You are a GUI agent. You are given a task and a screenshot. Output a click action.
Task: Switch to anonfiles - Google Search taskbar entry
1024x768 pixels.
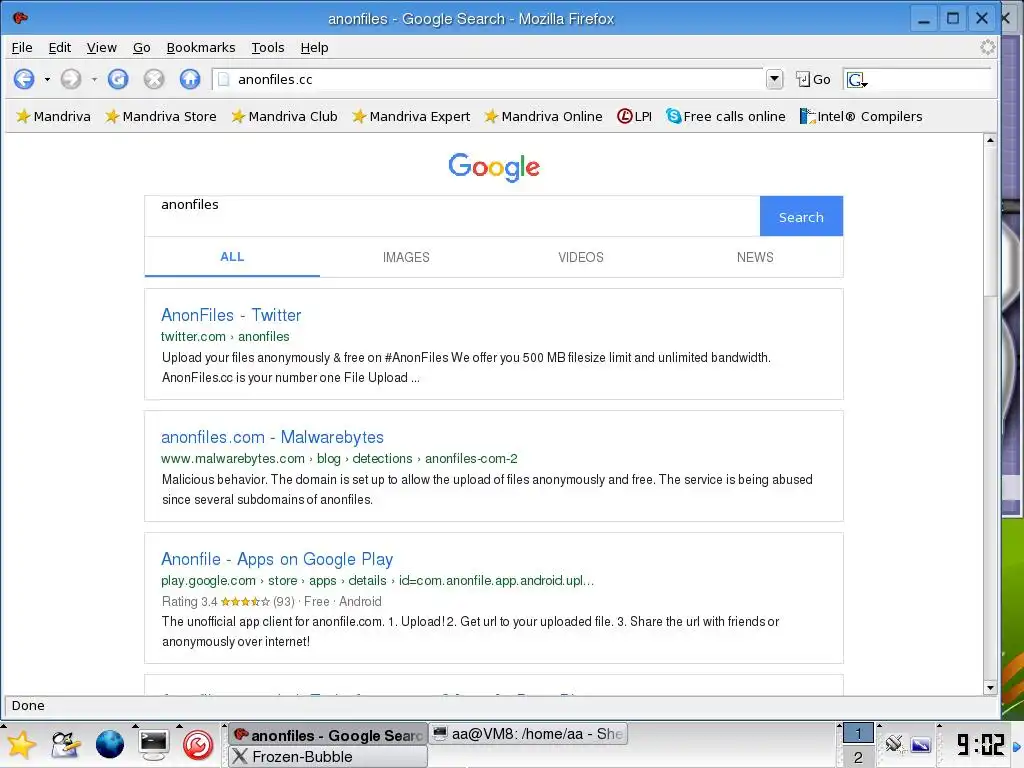(328, 735)
